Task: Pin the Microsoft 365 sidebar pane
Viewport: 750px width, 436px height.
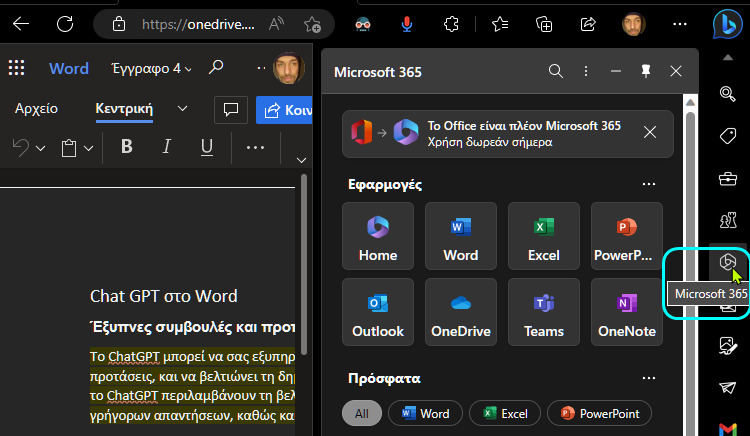Action: tap(646, 71)
